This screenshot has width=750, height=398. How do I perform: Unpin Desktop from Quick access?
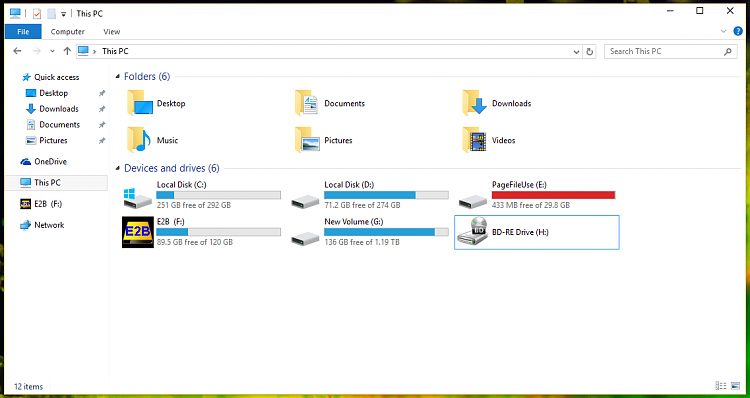101,93
